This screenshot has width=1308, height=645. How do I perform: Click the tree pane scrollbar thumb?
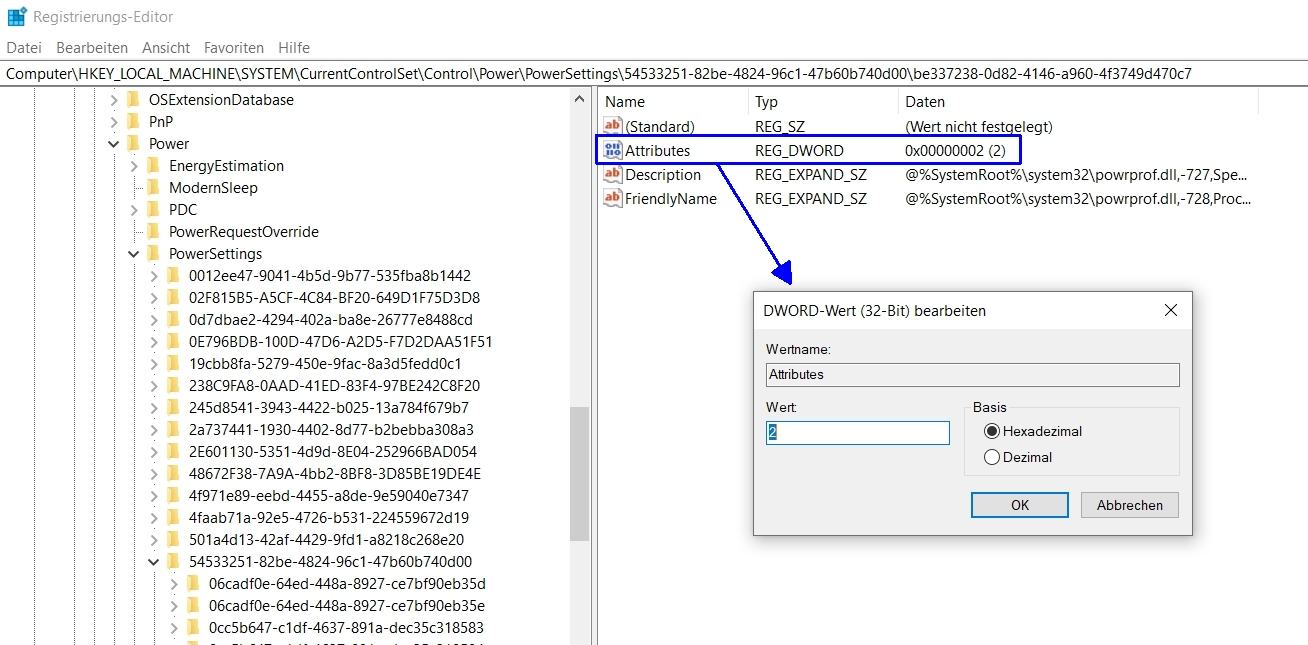[579, 474]
